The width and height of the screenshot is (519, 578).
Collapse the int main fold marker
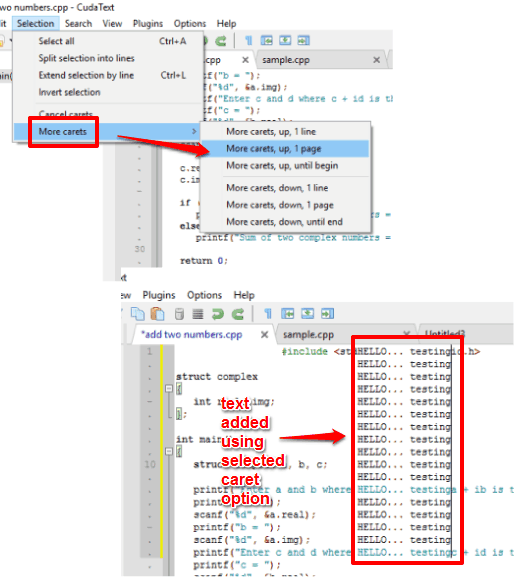(169, 451)
